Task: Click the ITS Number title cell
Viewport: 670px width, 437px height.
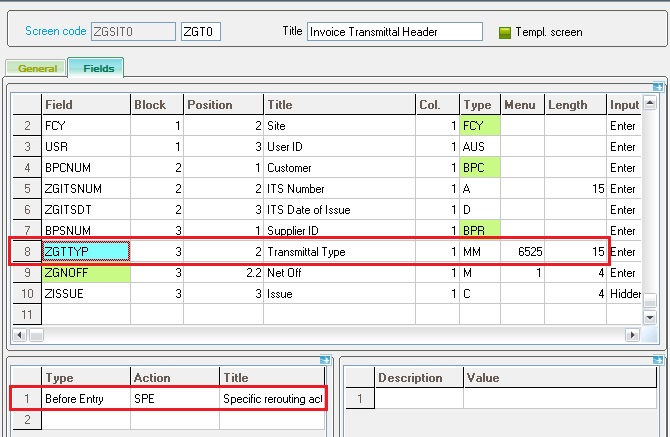Action: pos(340,188)
